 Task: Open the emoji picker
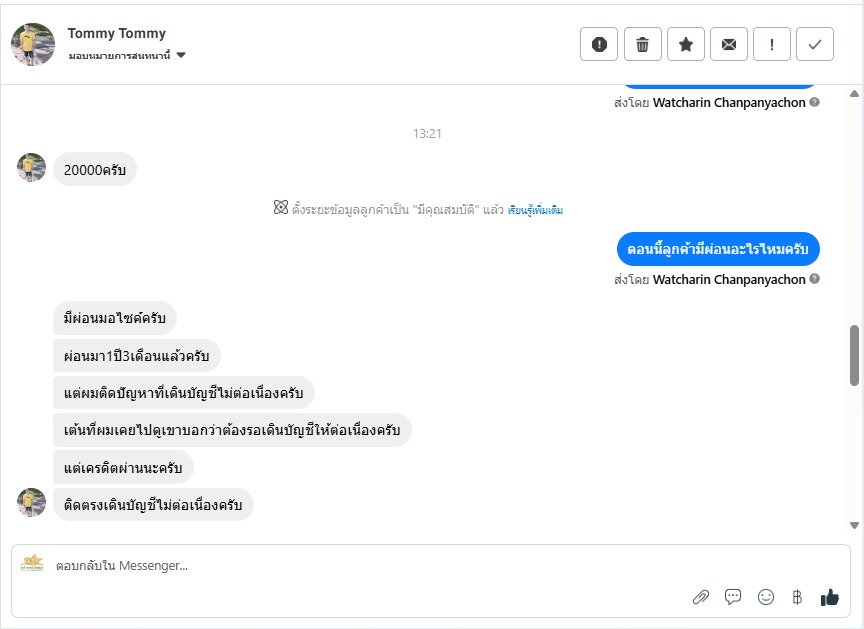[766, 597]
